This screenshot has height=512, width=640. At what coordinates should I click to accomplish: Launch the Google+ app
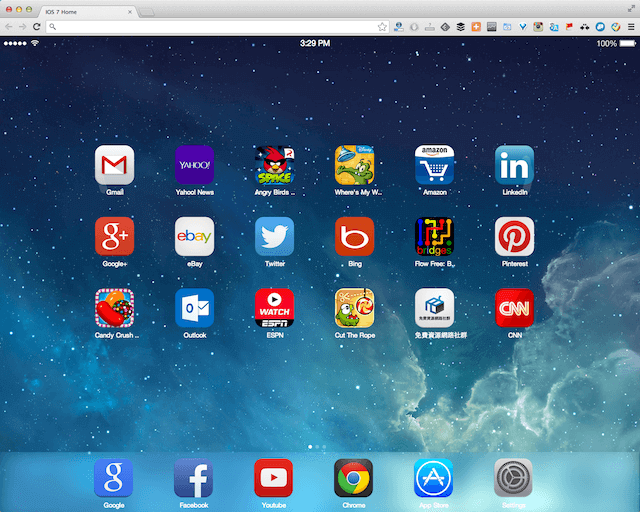[114, 236]
